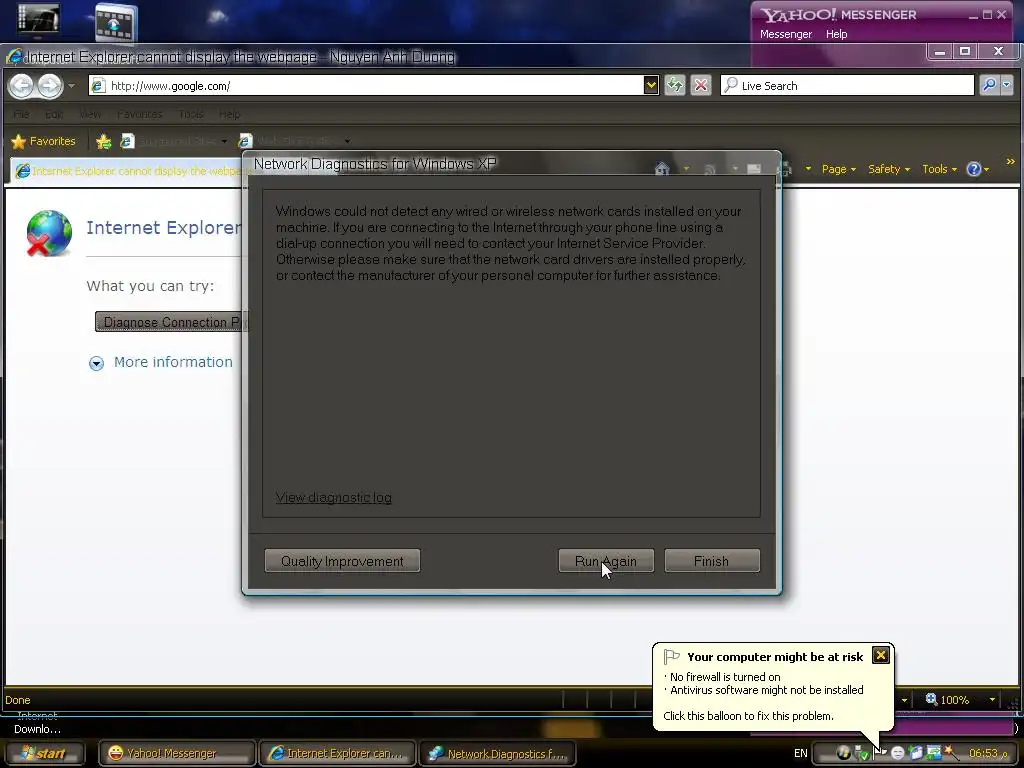Click the Print icon in command bar

[x=785, y=169]
